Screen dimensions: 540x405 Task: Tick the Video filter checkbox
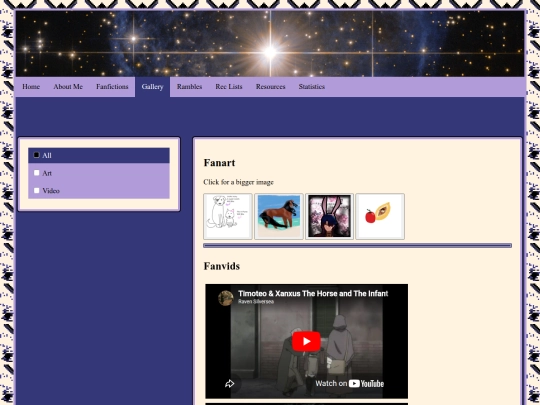tap(37, 190)
